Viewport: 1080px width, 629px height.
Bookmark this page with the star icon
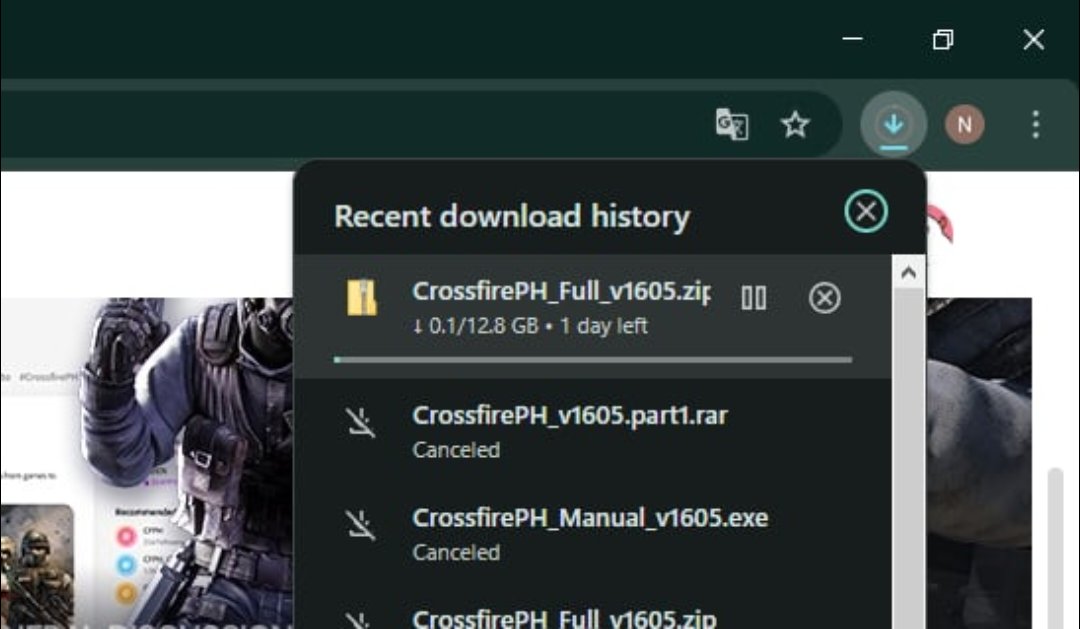[x=795, y=125]
